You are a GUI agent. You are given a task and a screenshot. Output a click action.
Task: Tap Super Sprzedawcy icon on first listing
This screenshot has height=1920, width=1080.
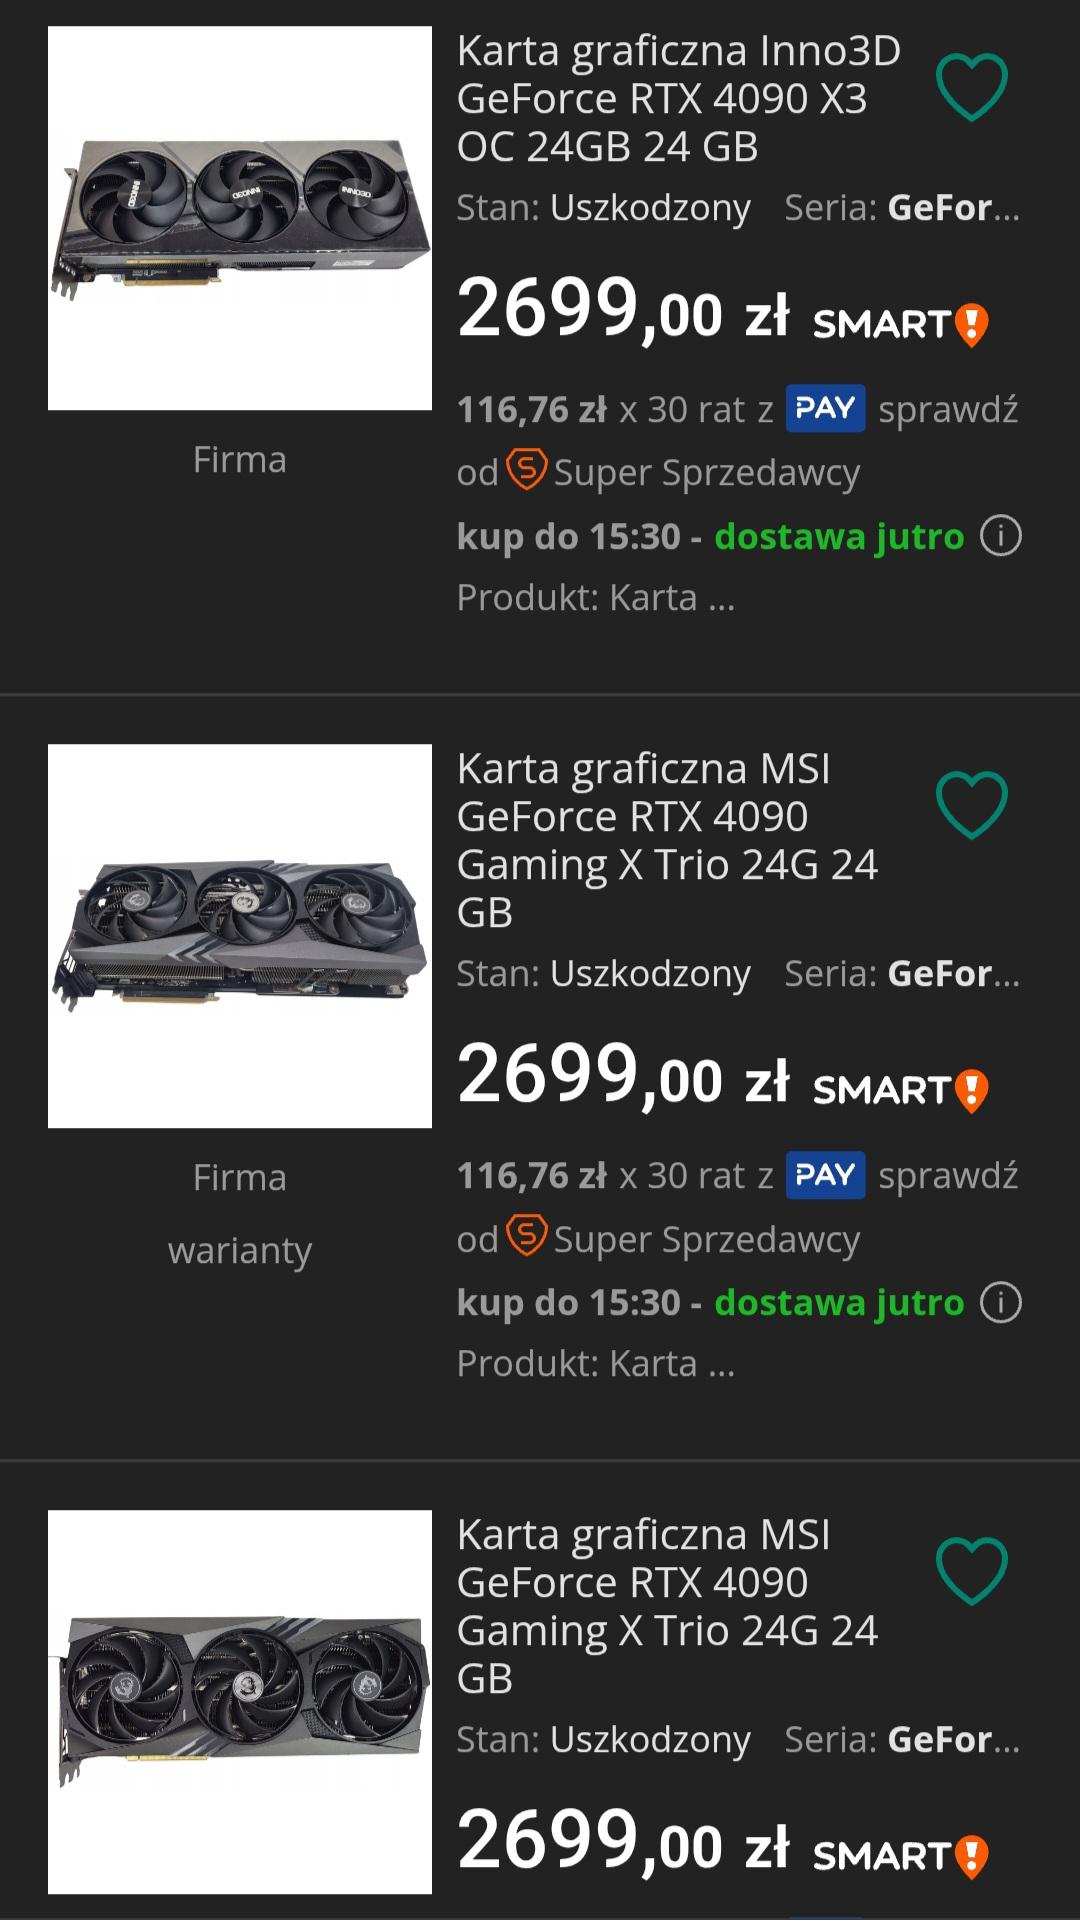(x=527, y=469)
